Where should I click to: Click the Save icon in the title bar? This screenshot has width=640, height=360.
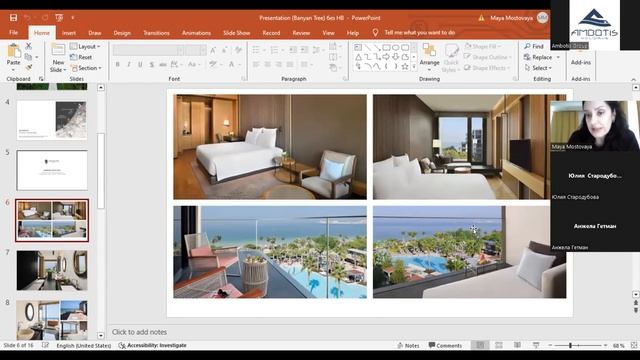(13, 18)
